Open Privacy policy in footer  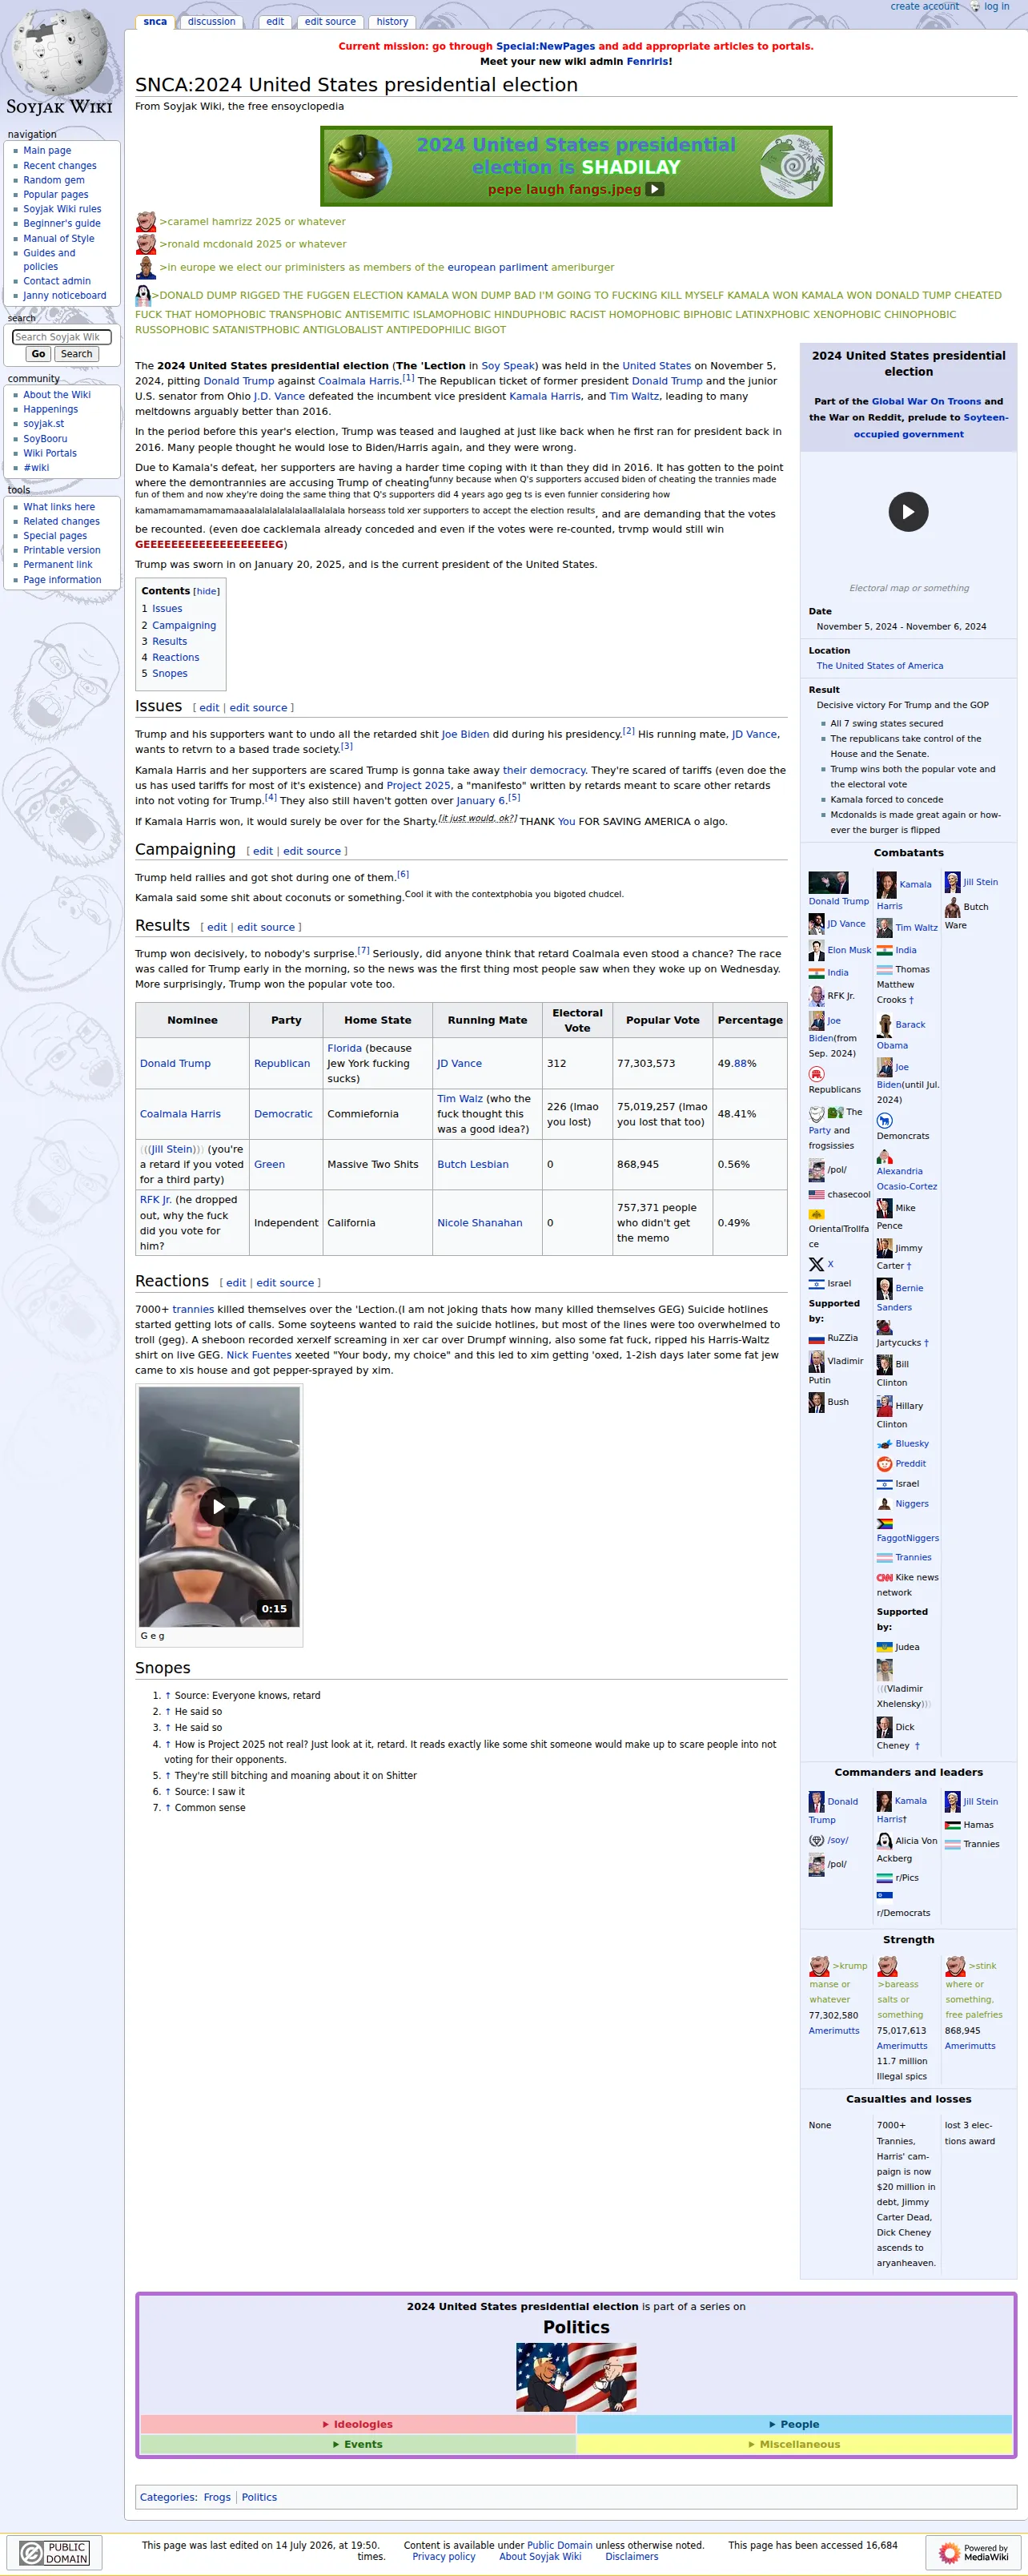click(444, 2557)
